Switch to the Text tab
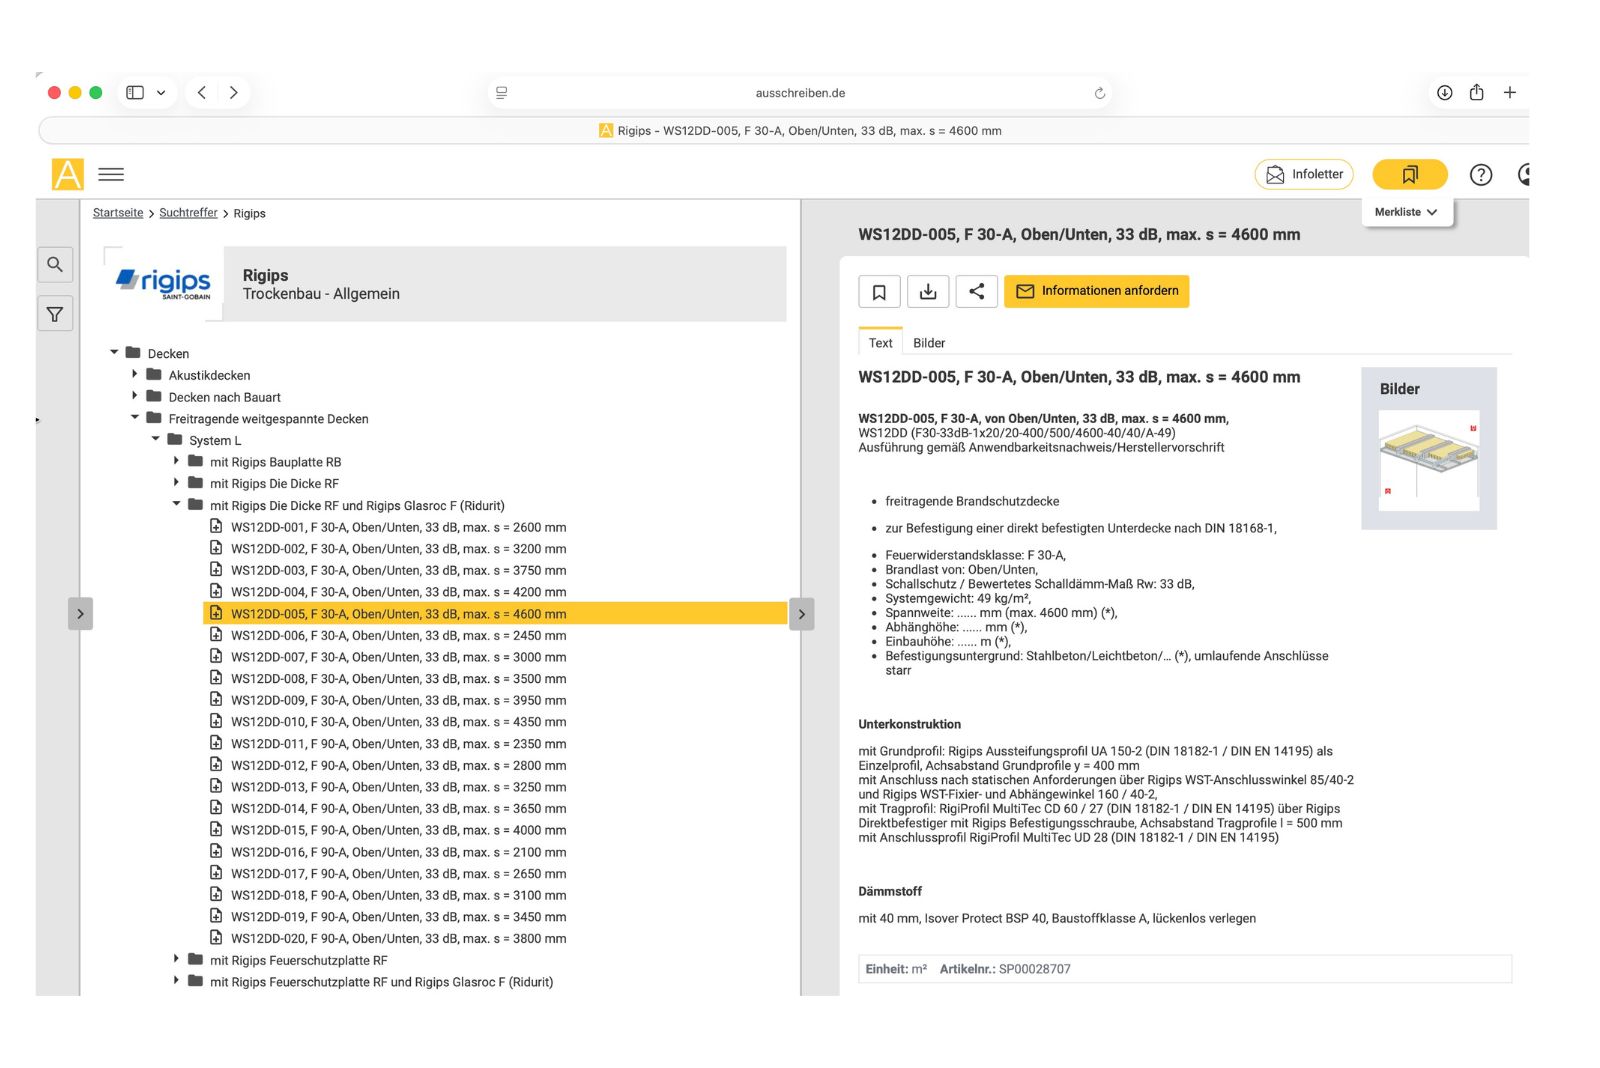Viewport: 1600px width, 1068px height. click(881, 343)
